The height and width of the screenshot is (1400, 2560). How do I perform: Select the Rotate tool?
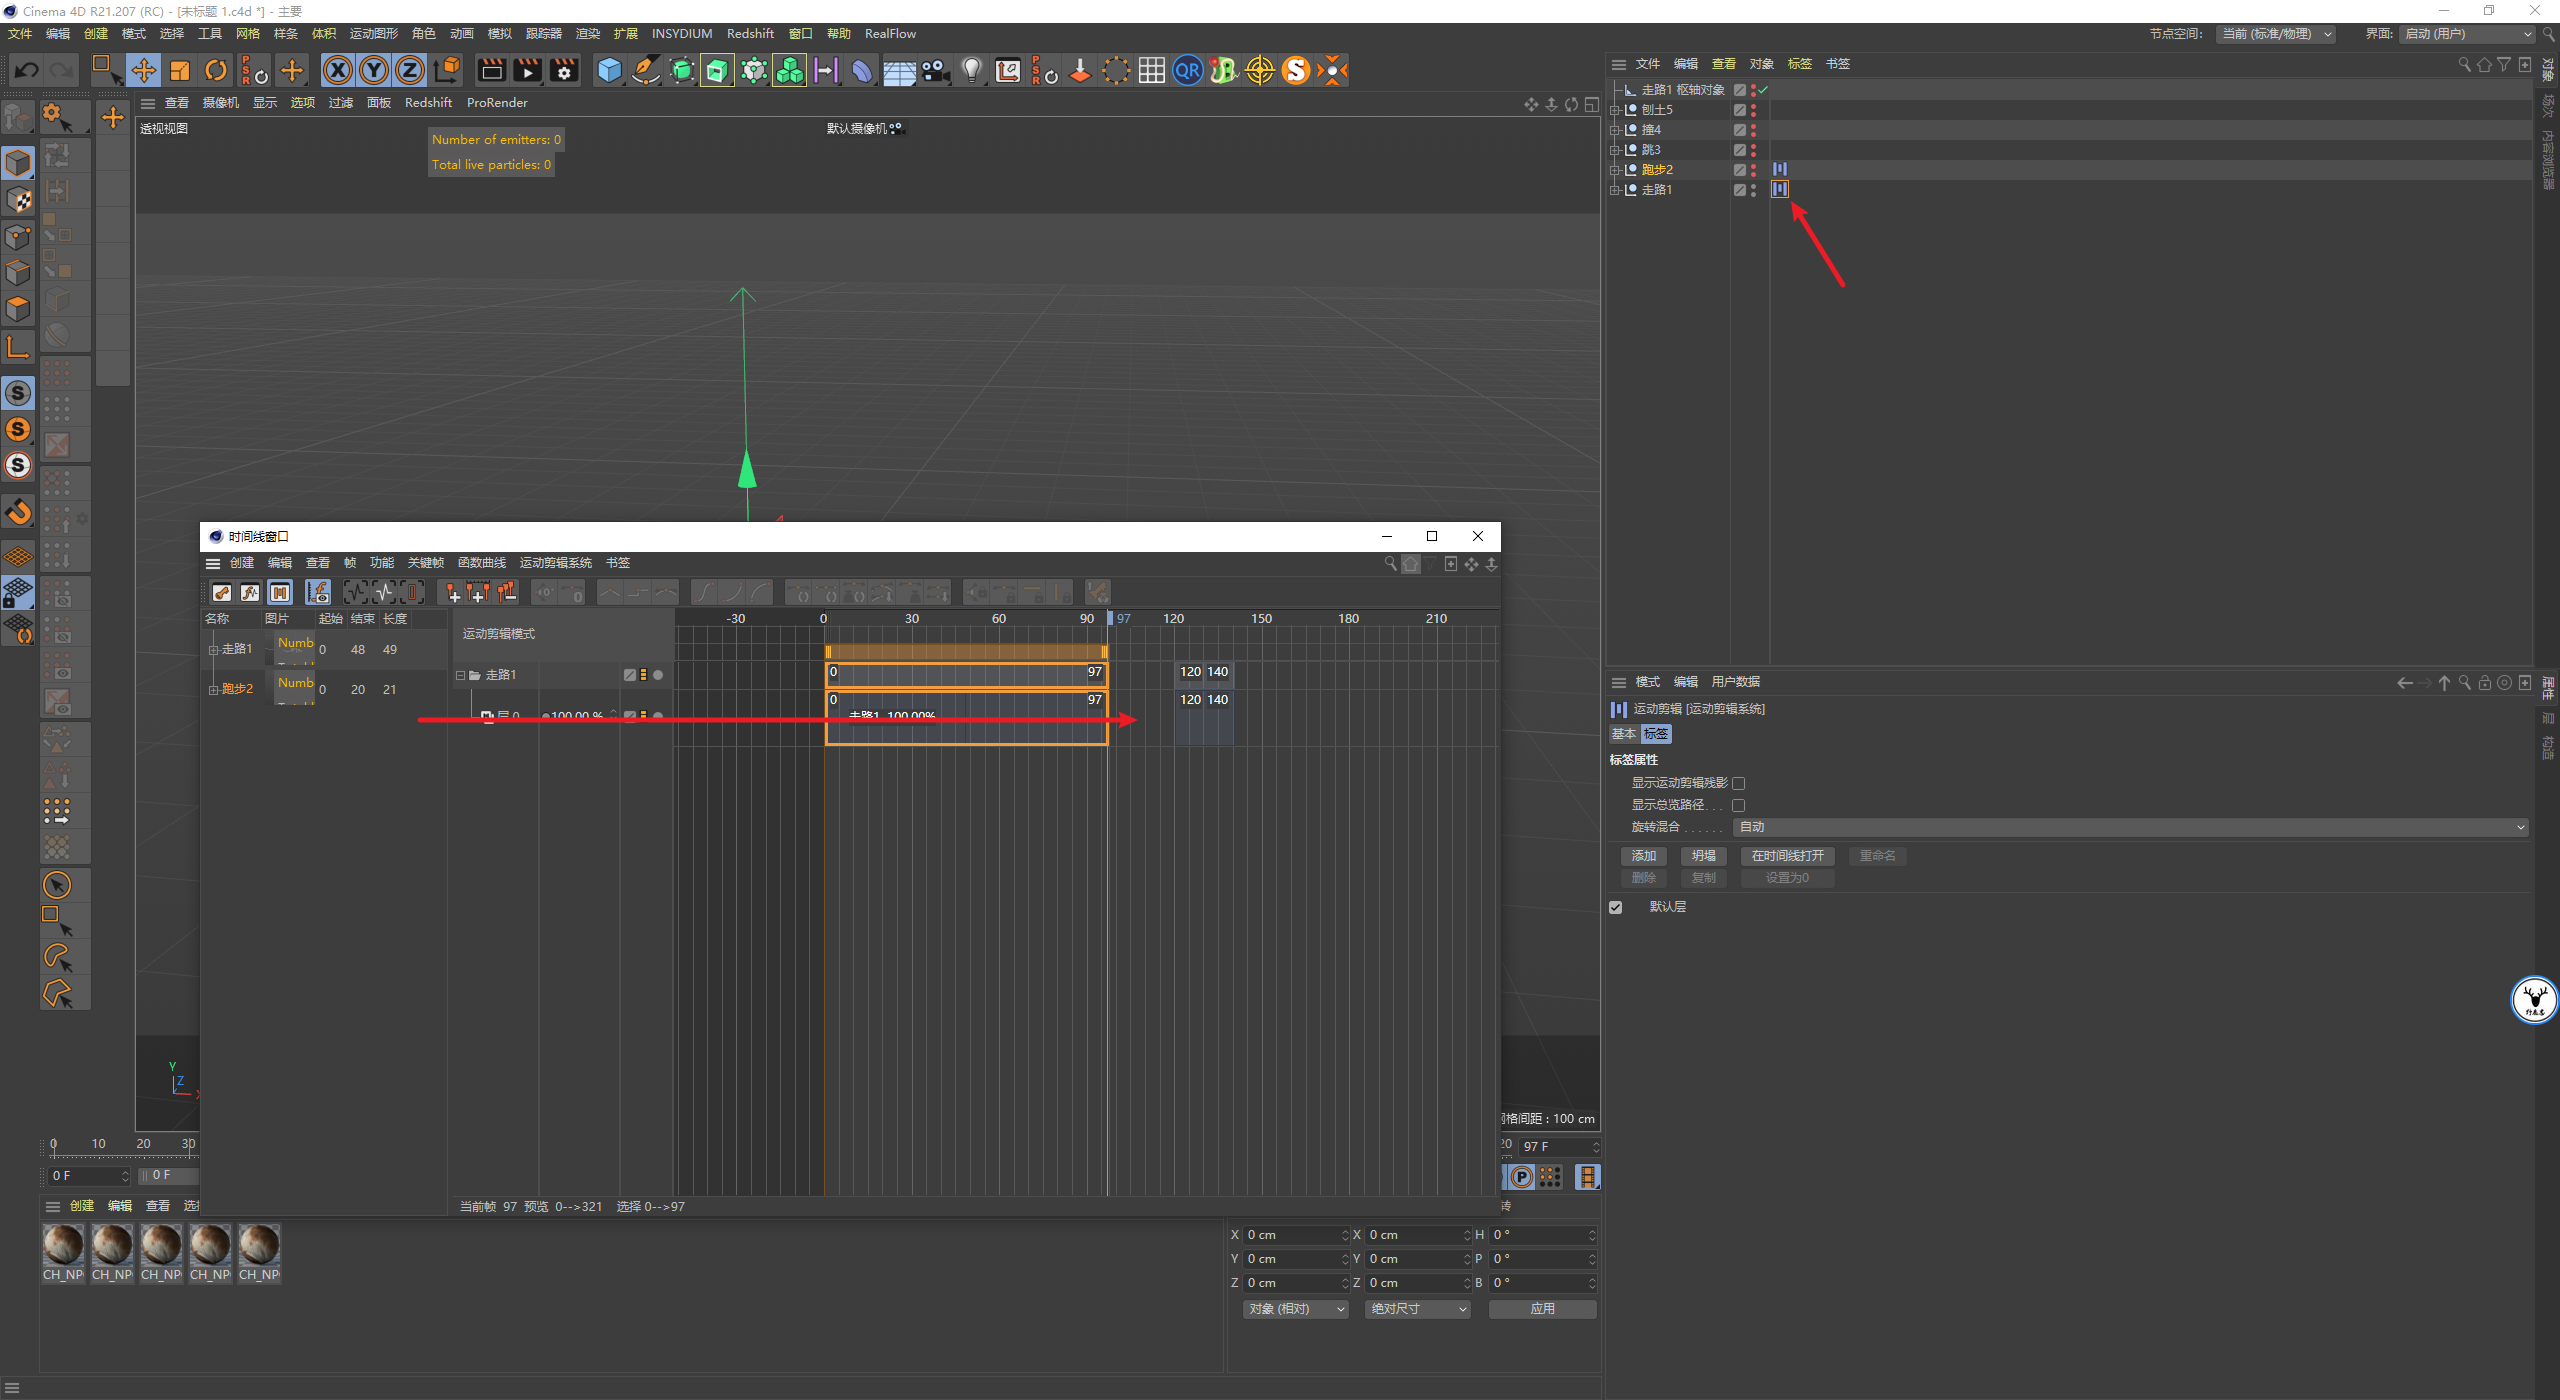coord(216,70)
